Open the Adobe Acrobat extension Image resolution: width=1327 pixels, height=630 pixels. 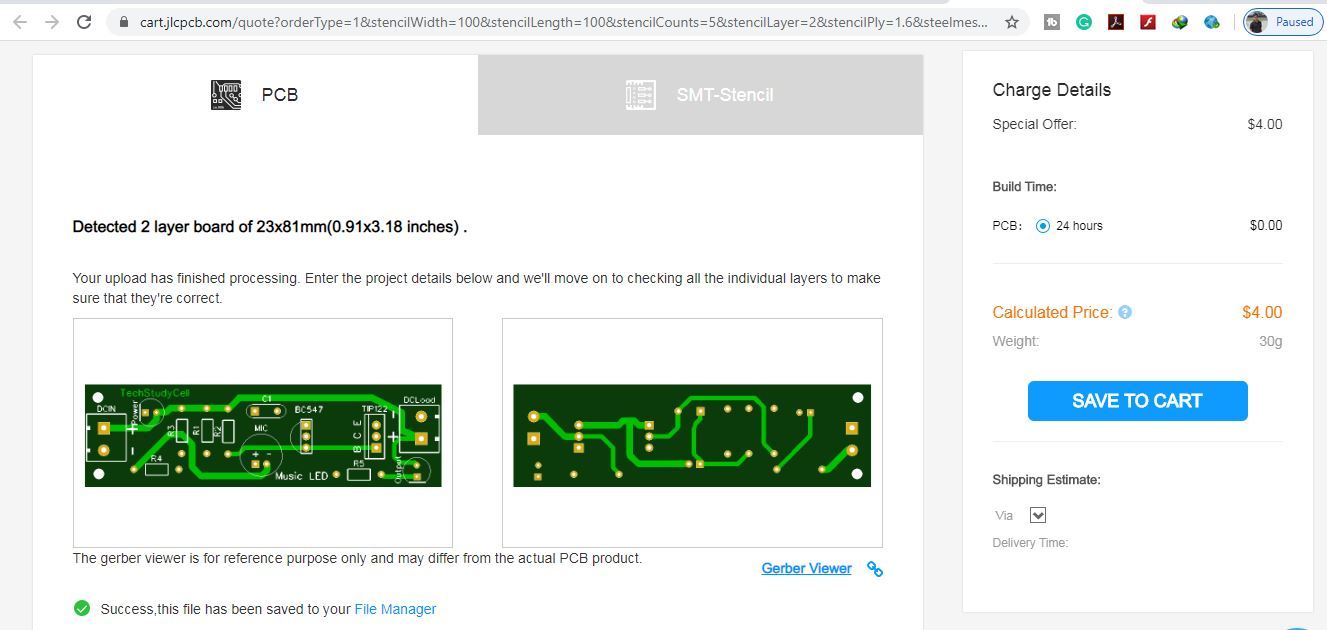coord(1116,21)
